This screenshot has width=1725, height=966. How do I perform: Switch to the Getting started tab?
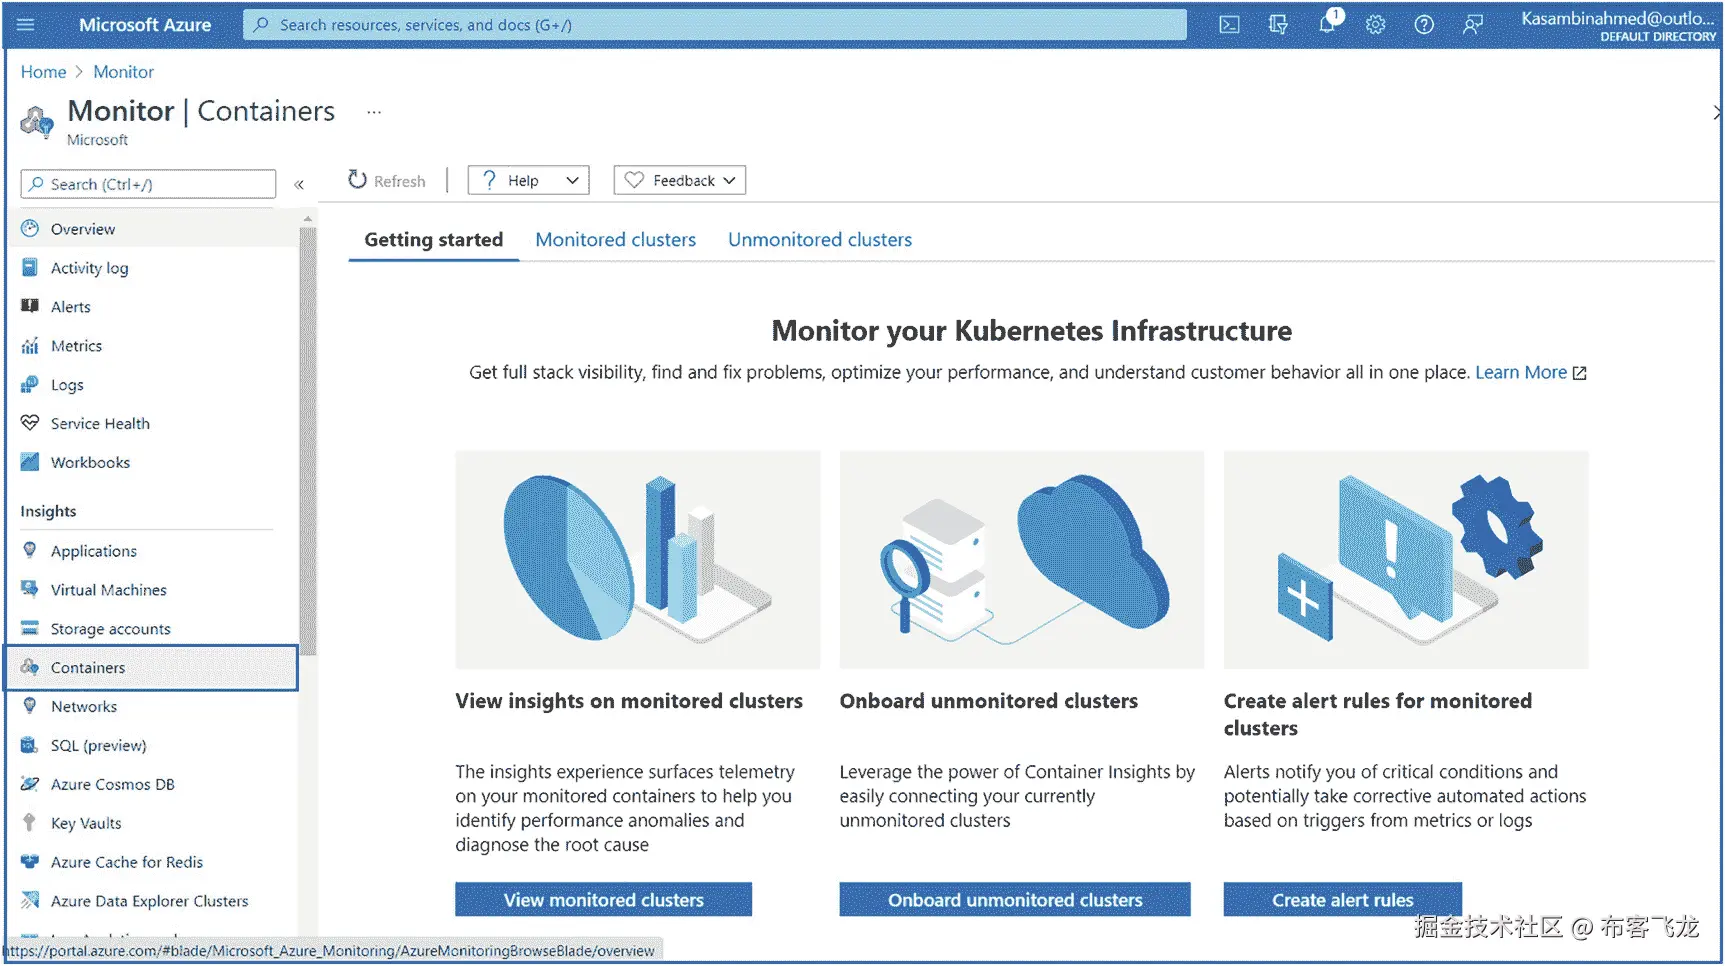(x=434, y=240)
